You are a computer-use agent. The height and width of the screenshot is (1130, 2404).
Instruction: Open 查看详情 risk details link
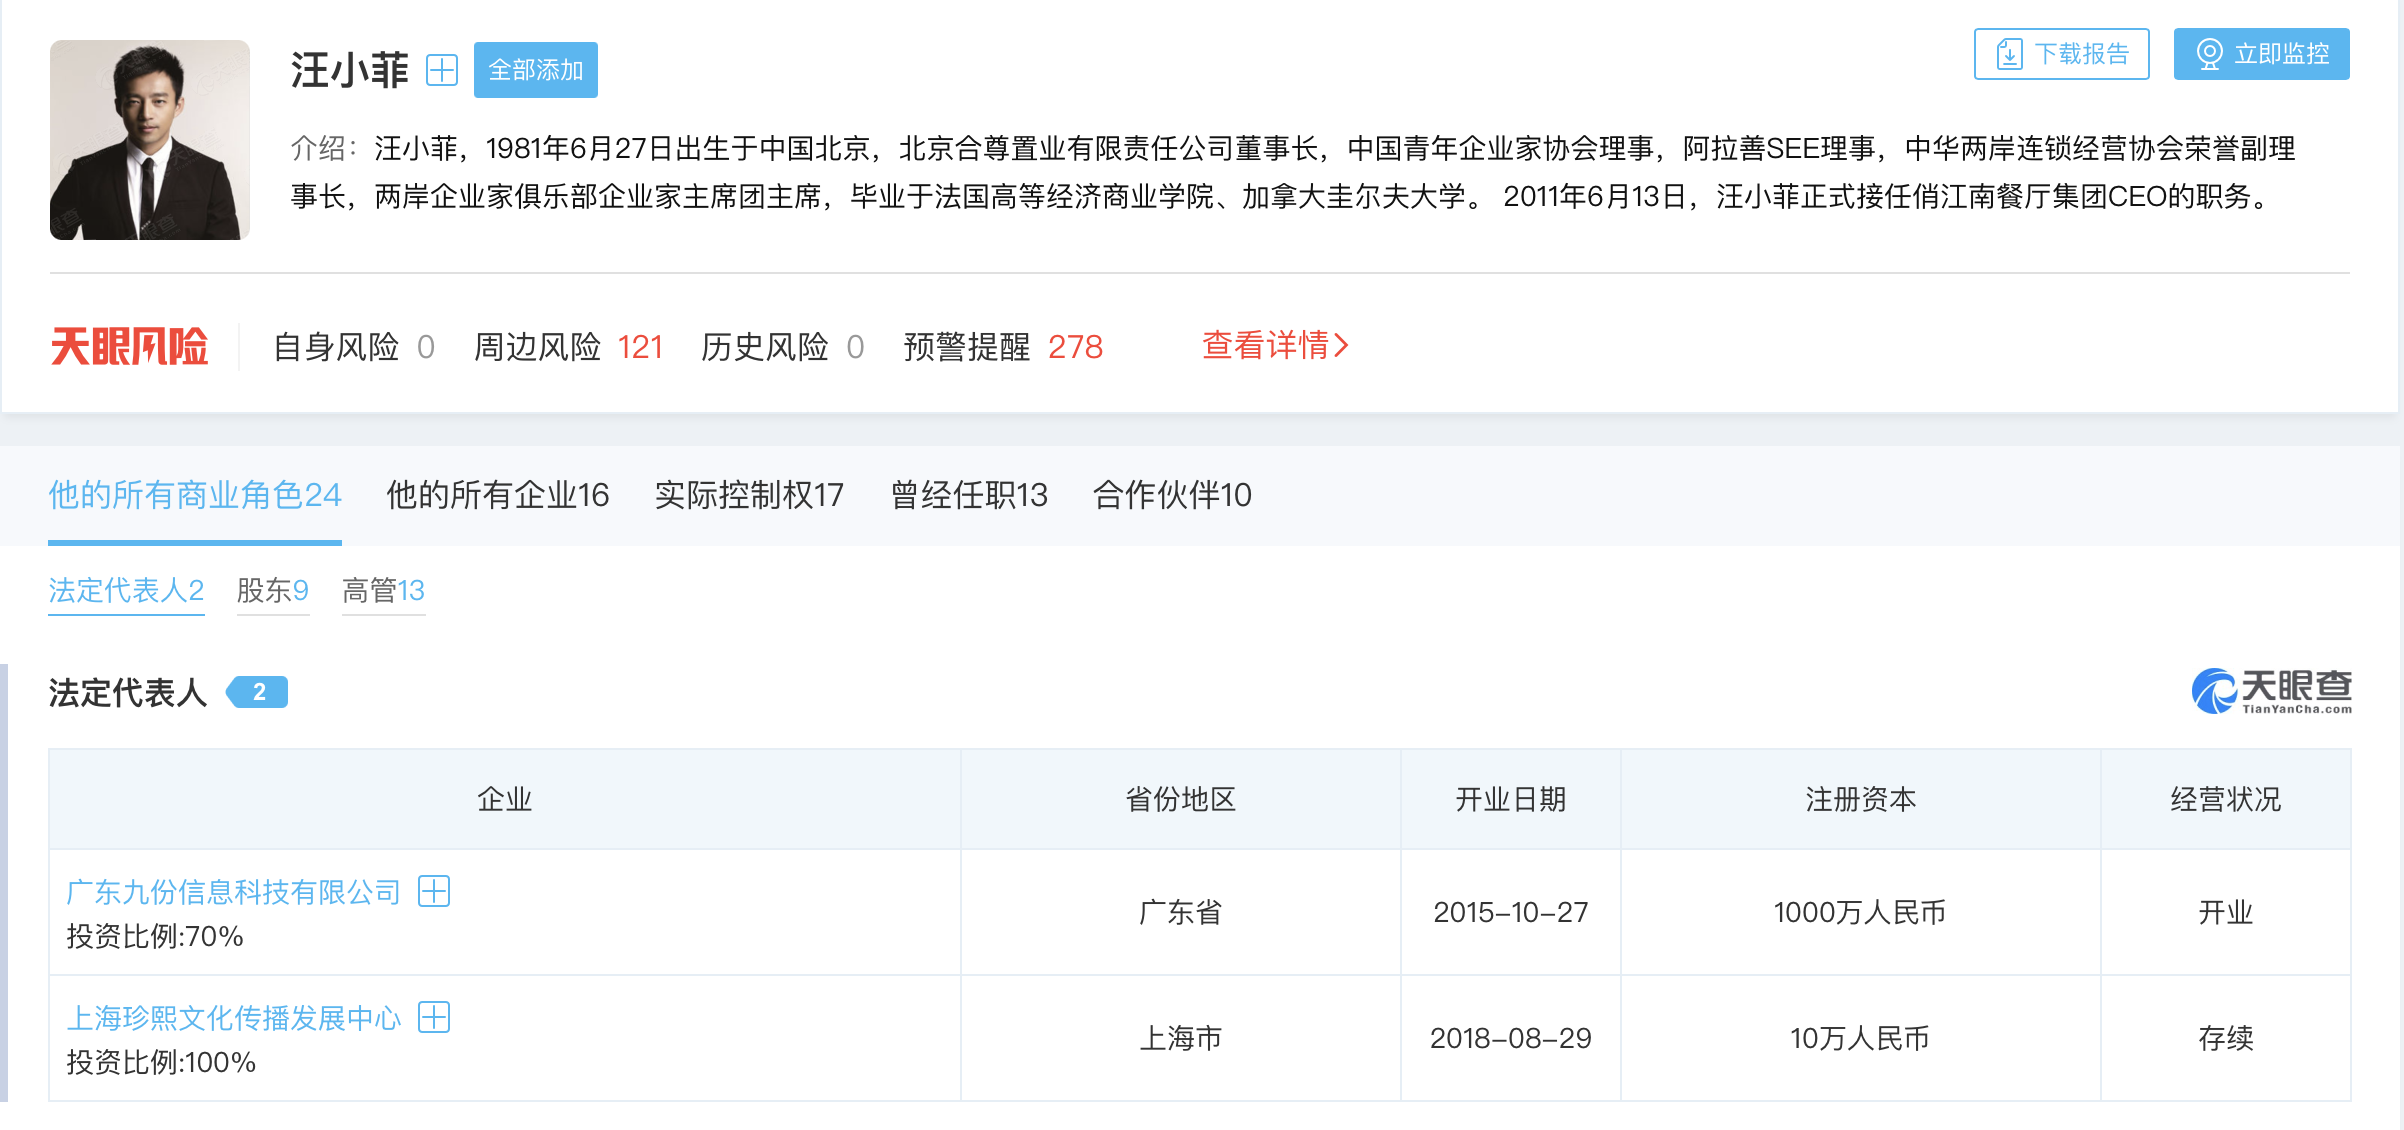1275,346
